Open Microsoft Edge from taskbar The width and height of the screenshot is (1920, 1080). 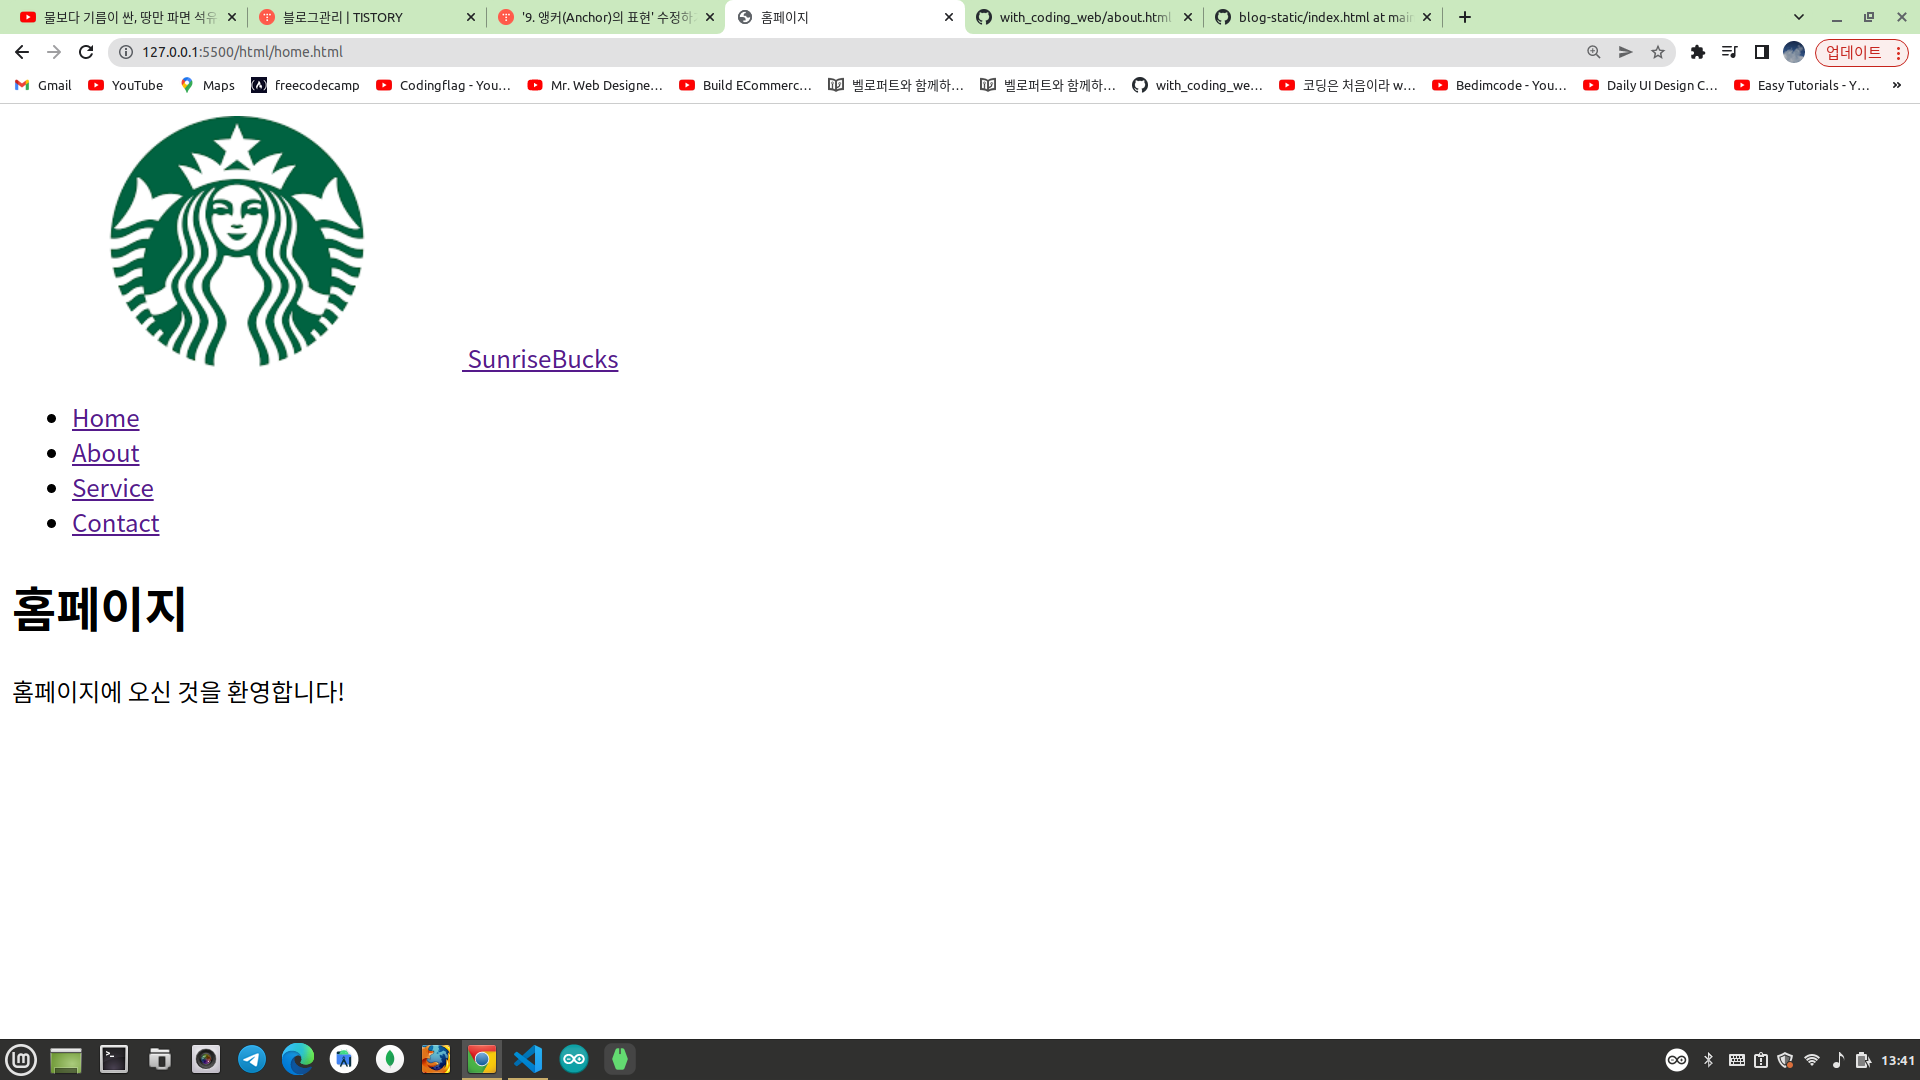pyautogui.click(x=298, y=1059)
